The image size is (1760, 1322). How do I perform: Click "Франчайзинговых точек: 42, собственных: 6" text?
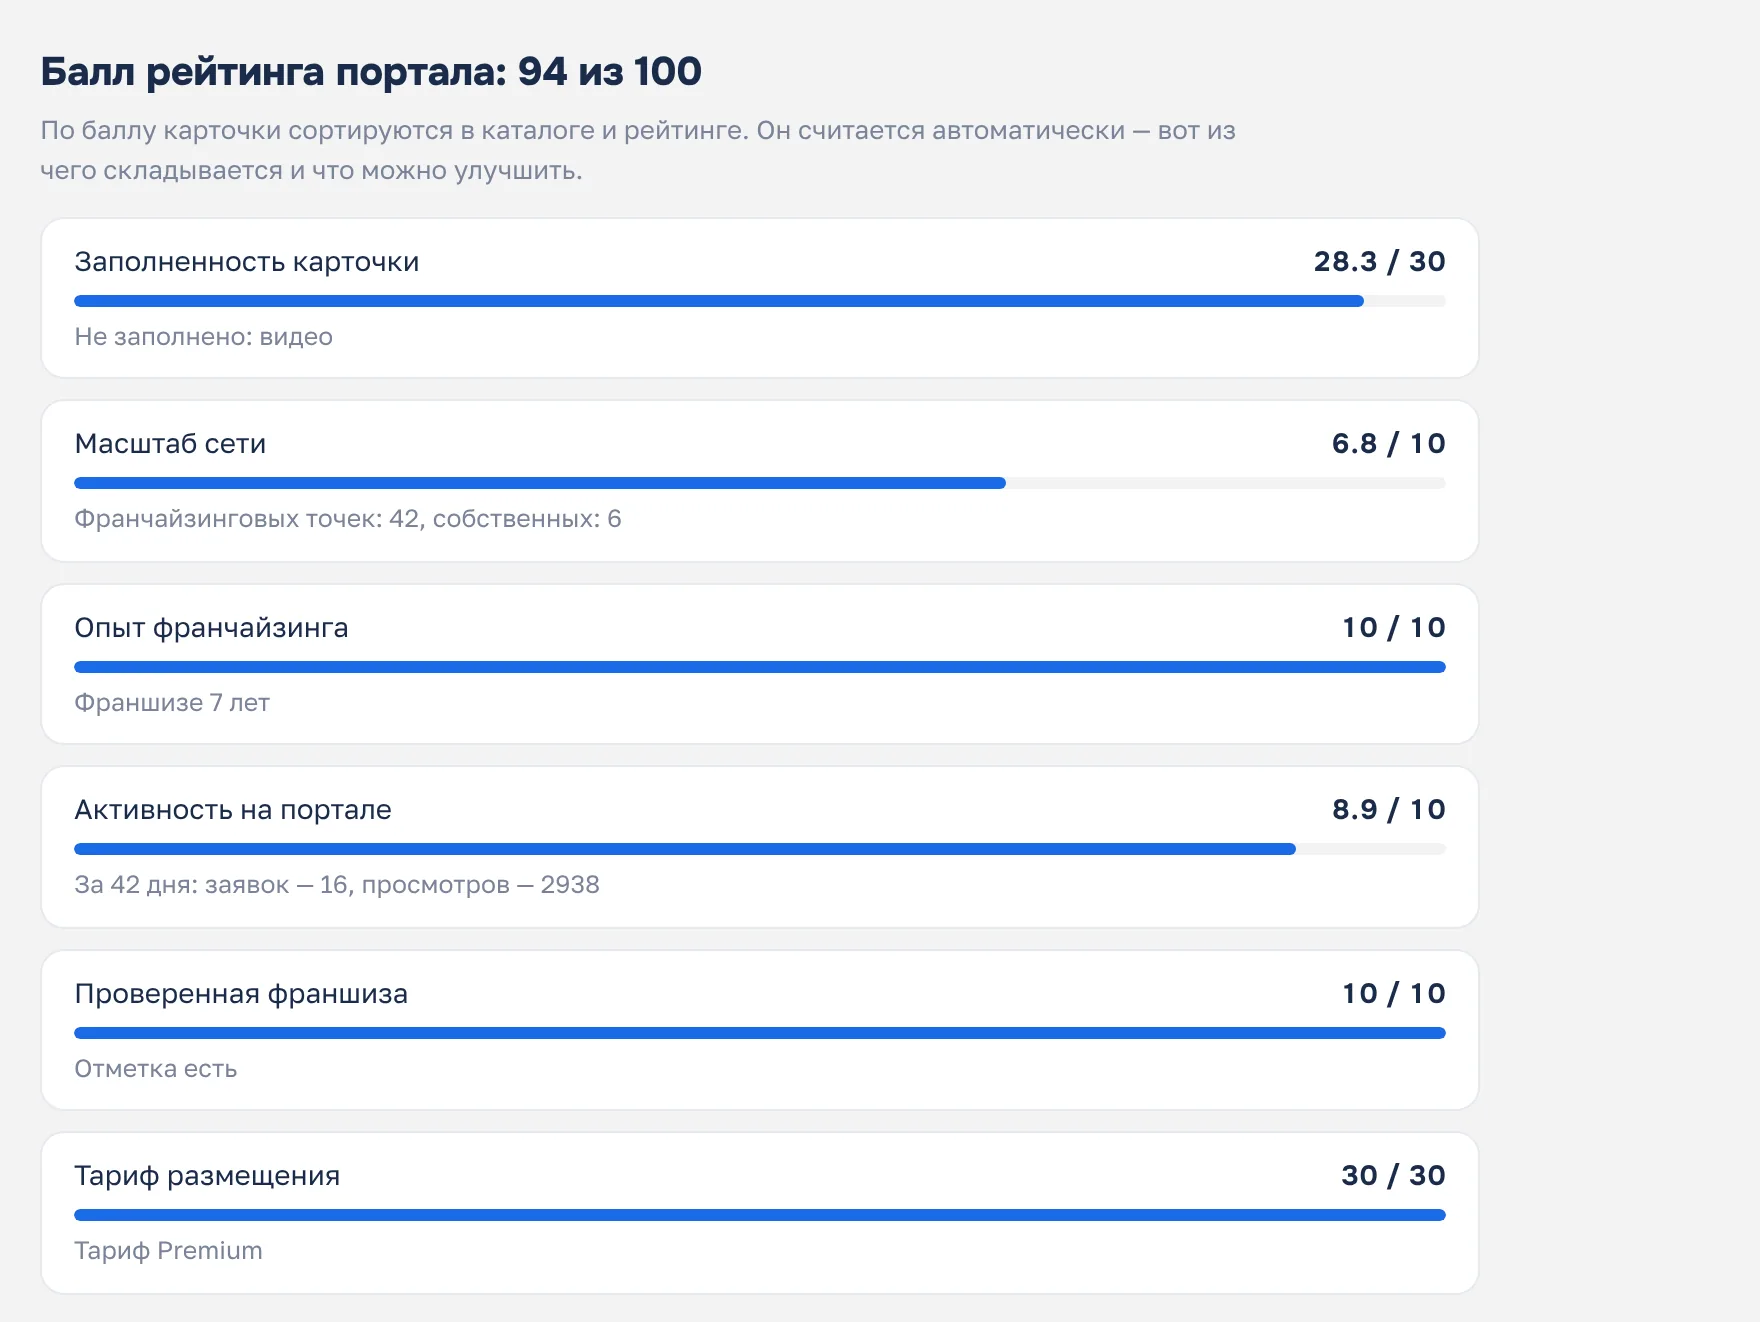(348, 519)
